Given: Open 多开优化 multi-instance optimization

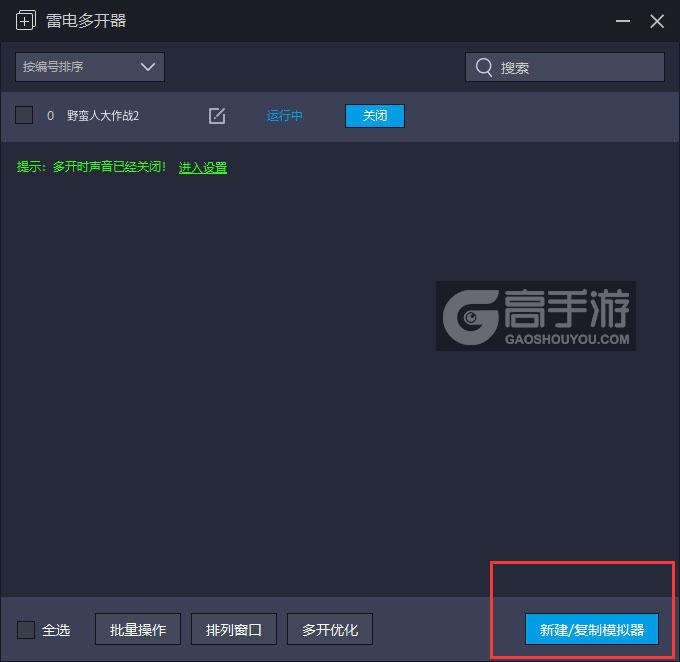Looking at the screenshot, I should [330, 629].
